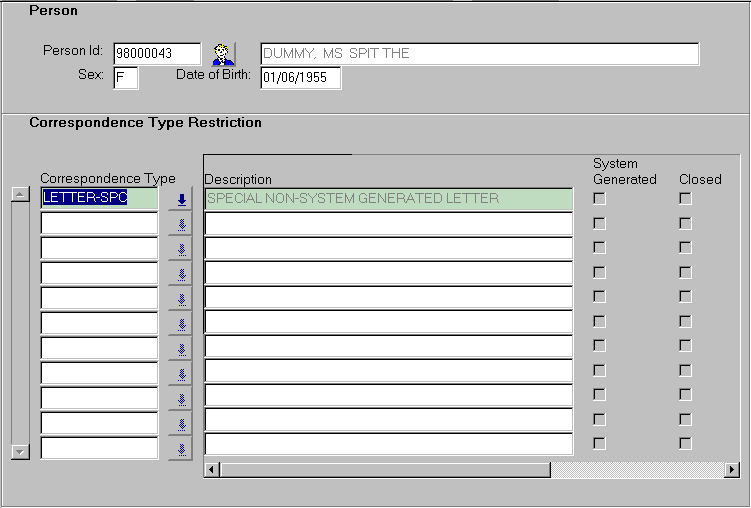Click the vertical scrollbar down arrow
751x508 pixels.
19,452
